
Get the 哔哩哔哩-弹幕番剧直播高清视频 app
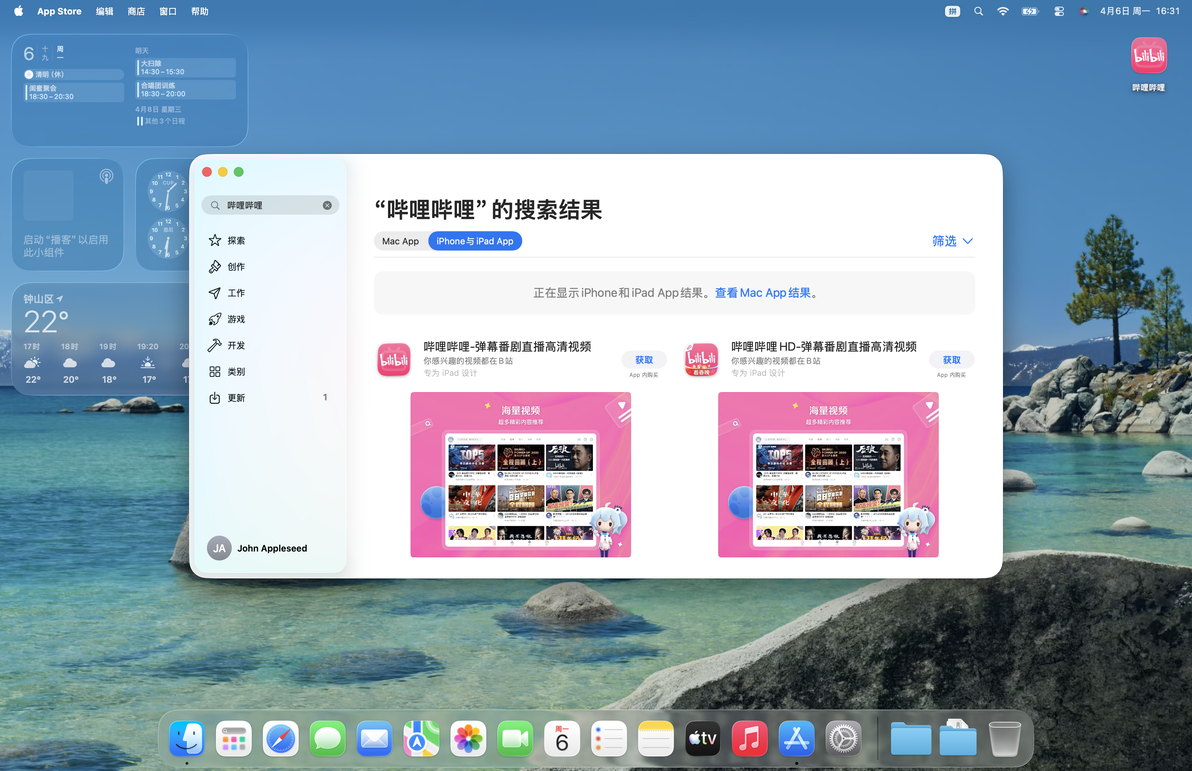point(644,360)
